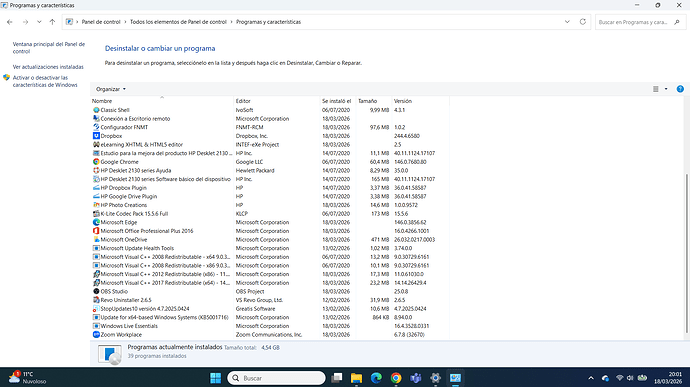This screenshot has width=690, height=387.
Task: Open Ventana principal del Panel de control
Action: click(48, 48)
